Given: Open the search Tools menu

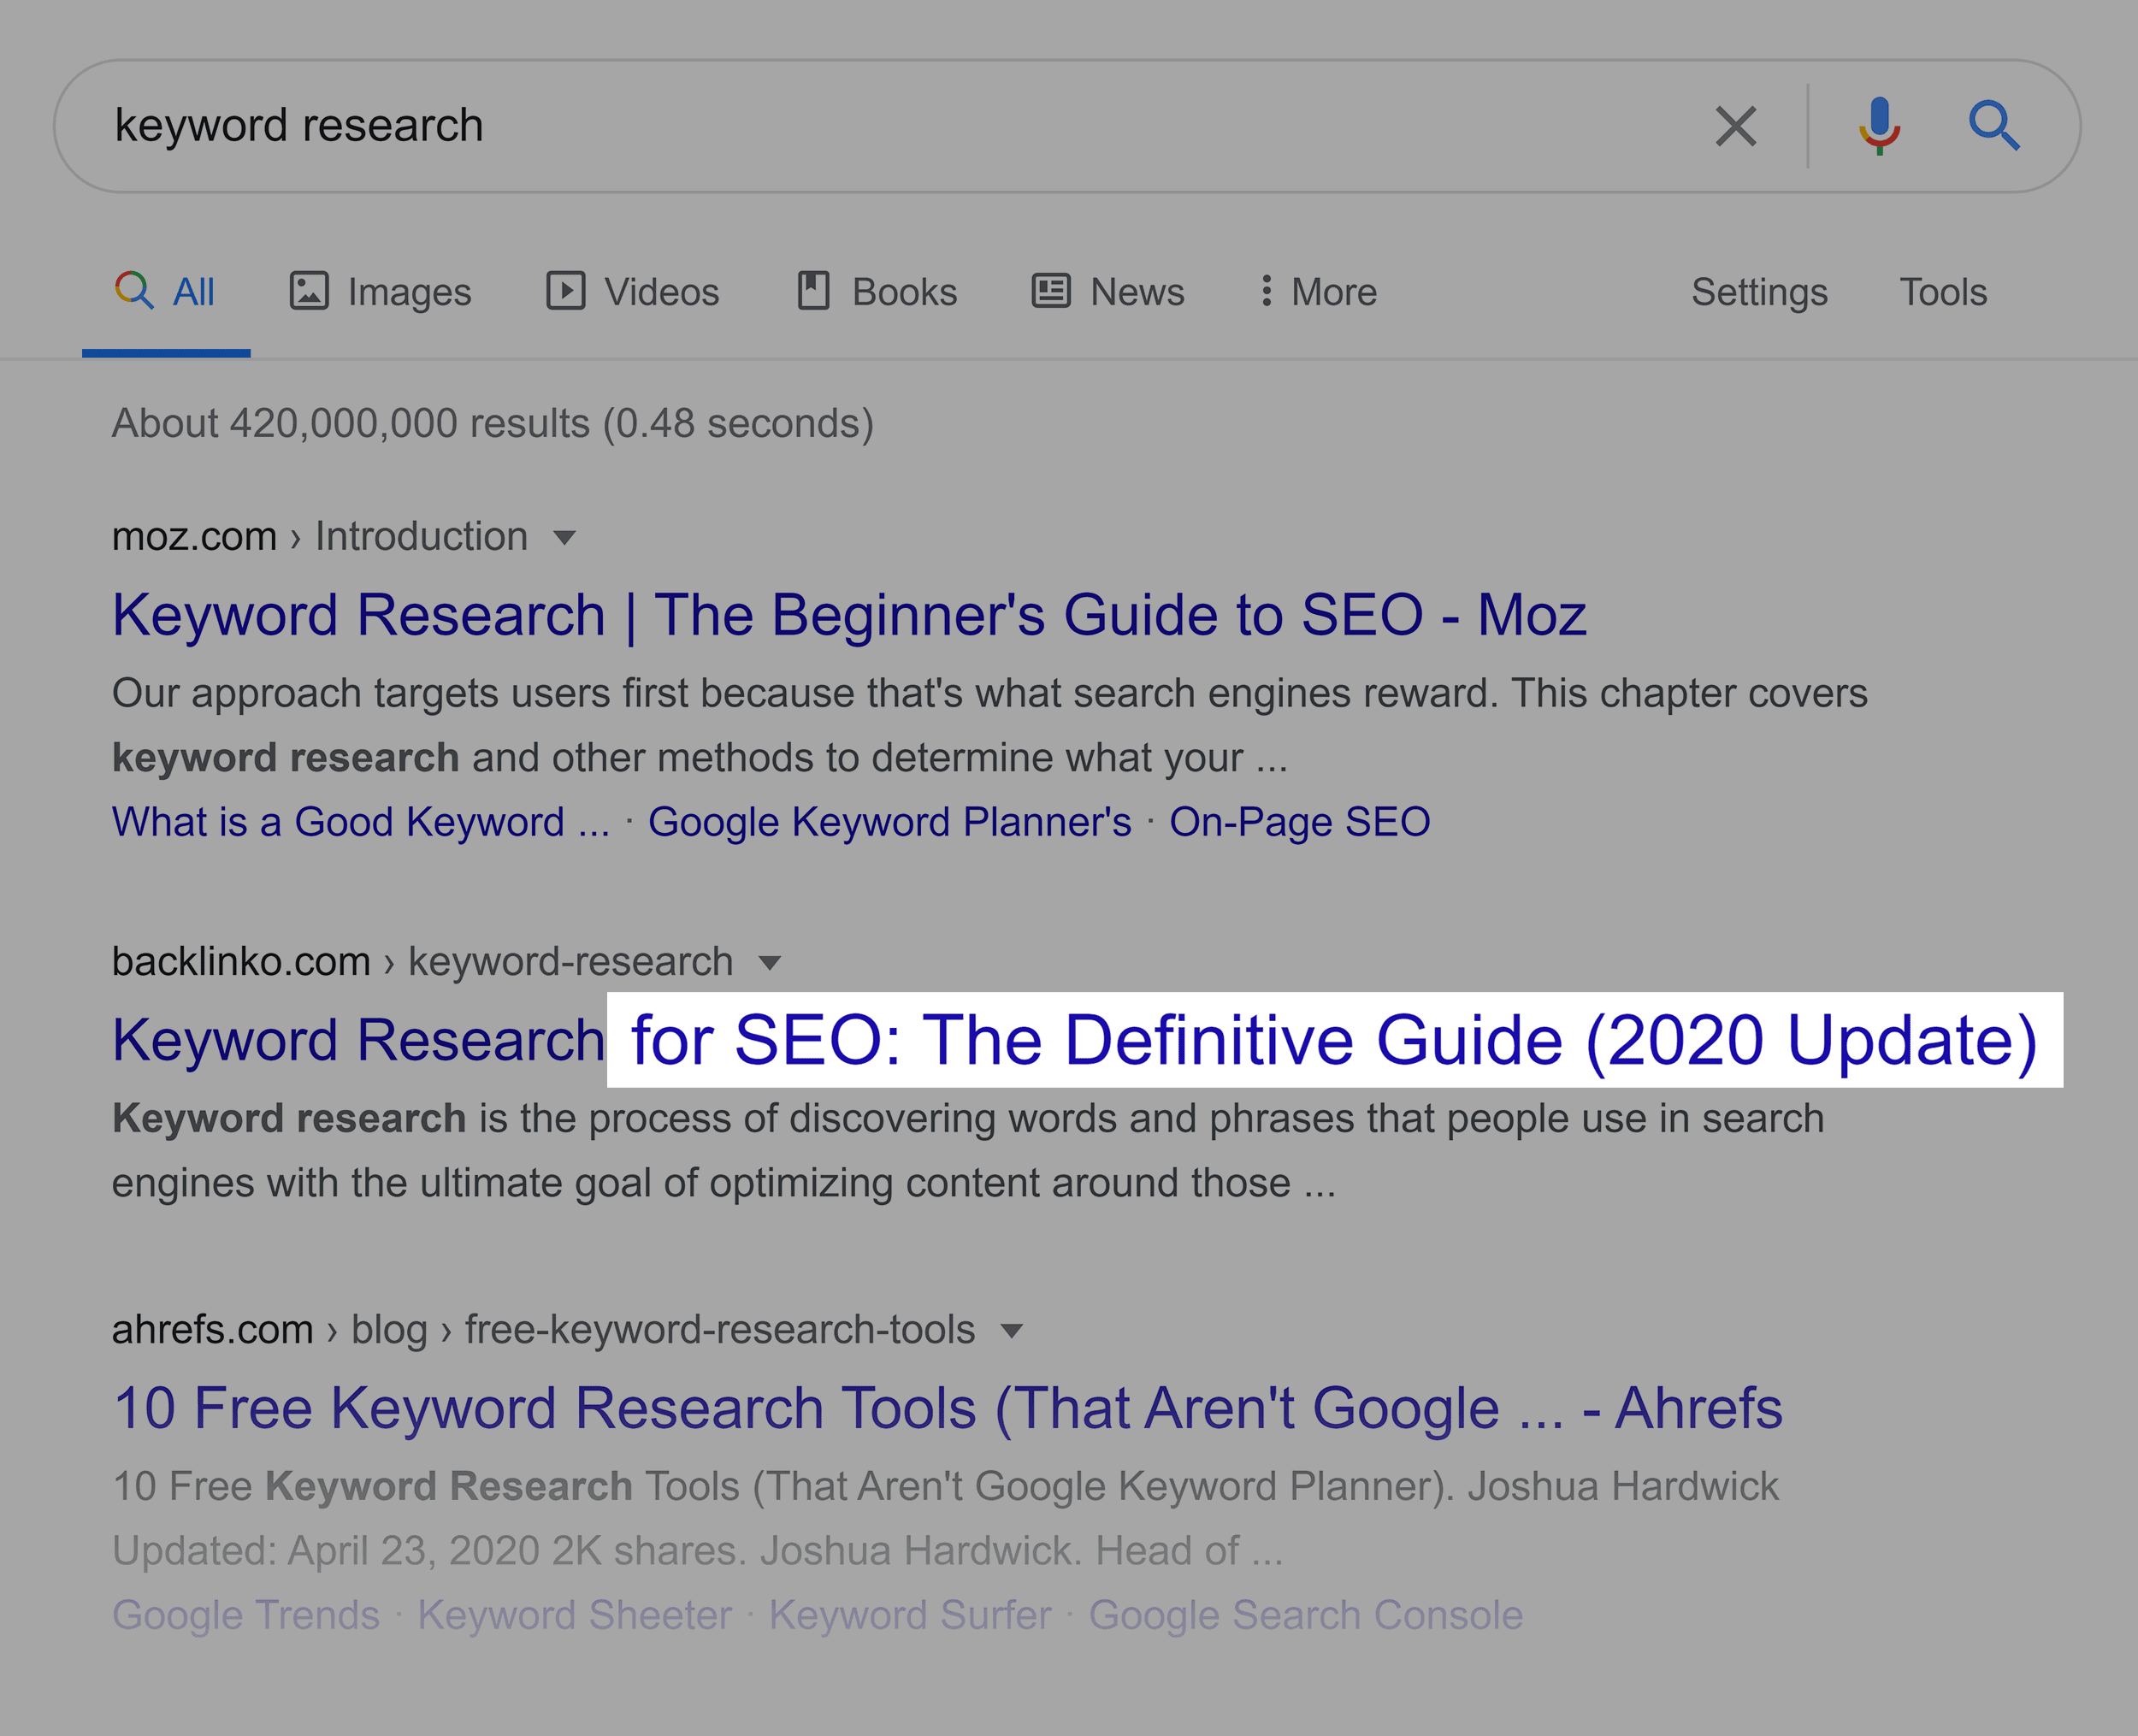Looking at the screenshot, I should click(1943, 292).
